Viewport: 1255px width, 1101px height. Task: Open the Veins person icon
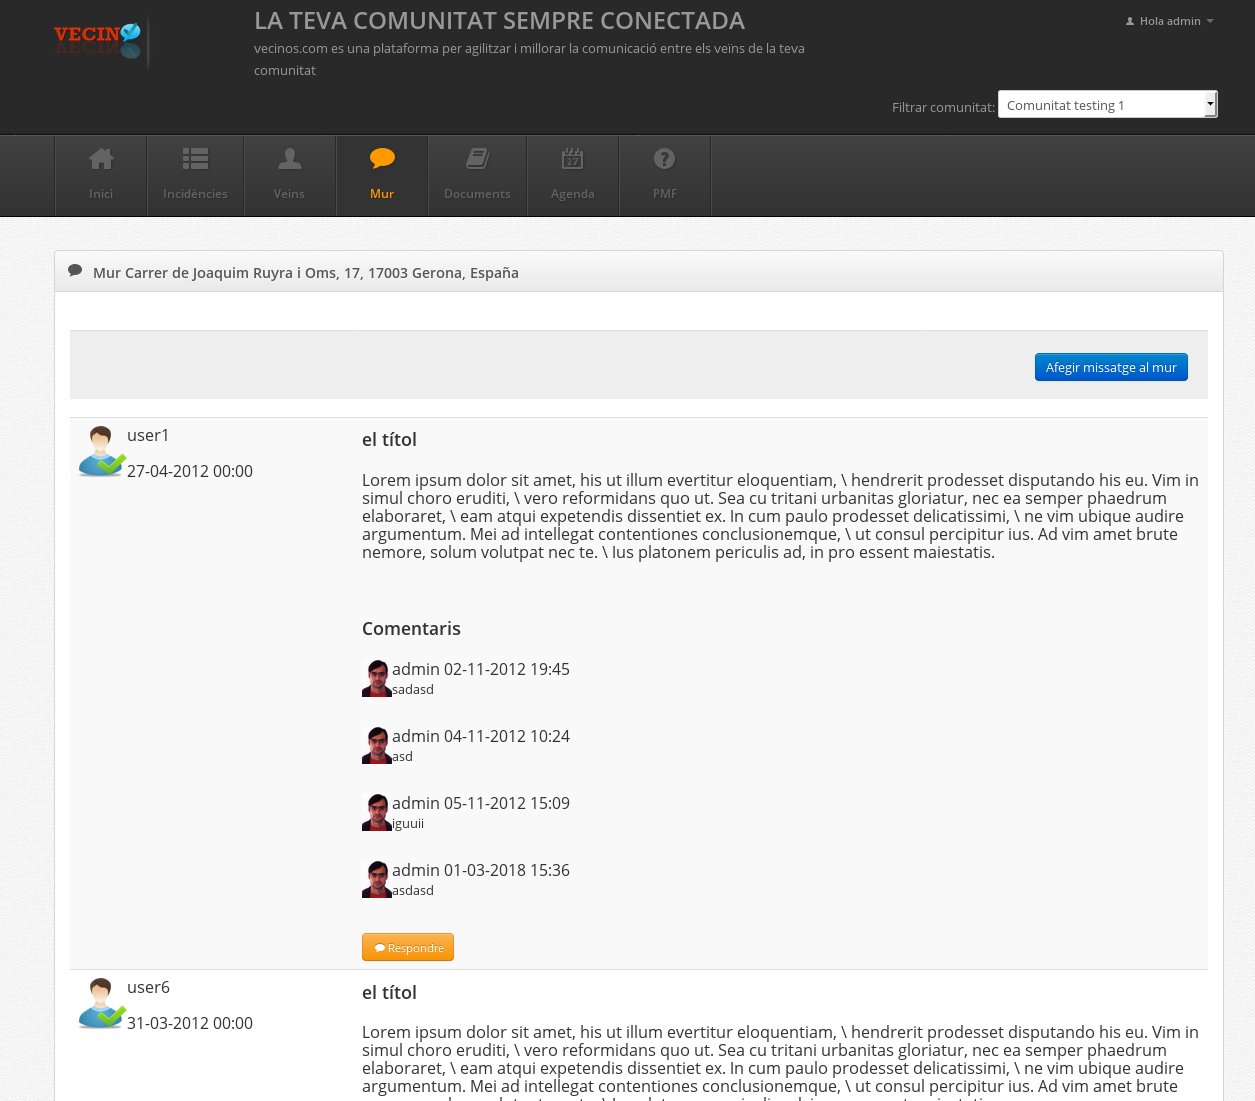pyautogui.click(x=289, y=159)
